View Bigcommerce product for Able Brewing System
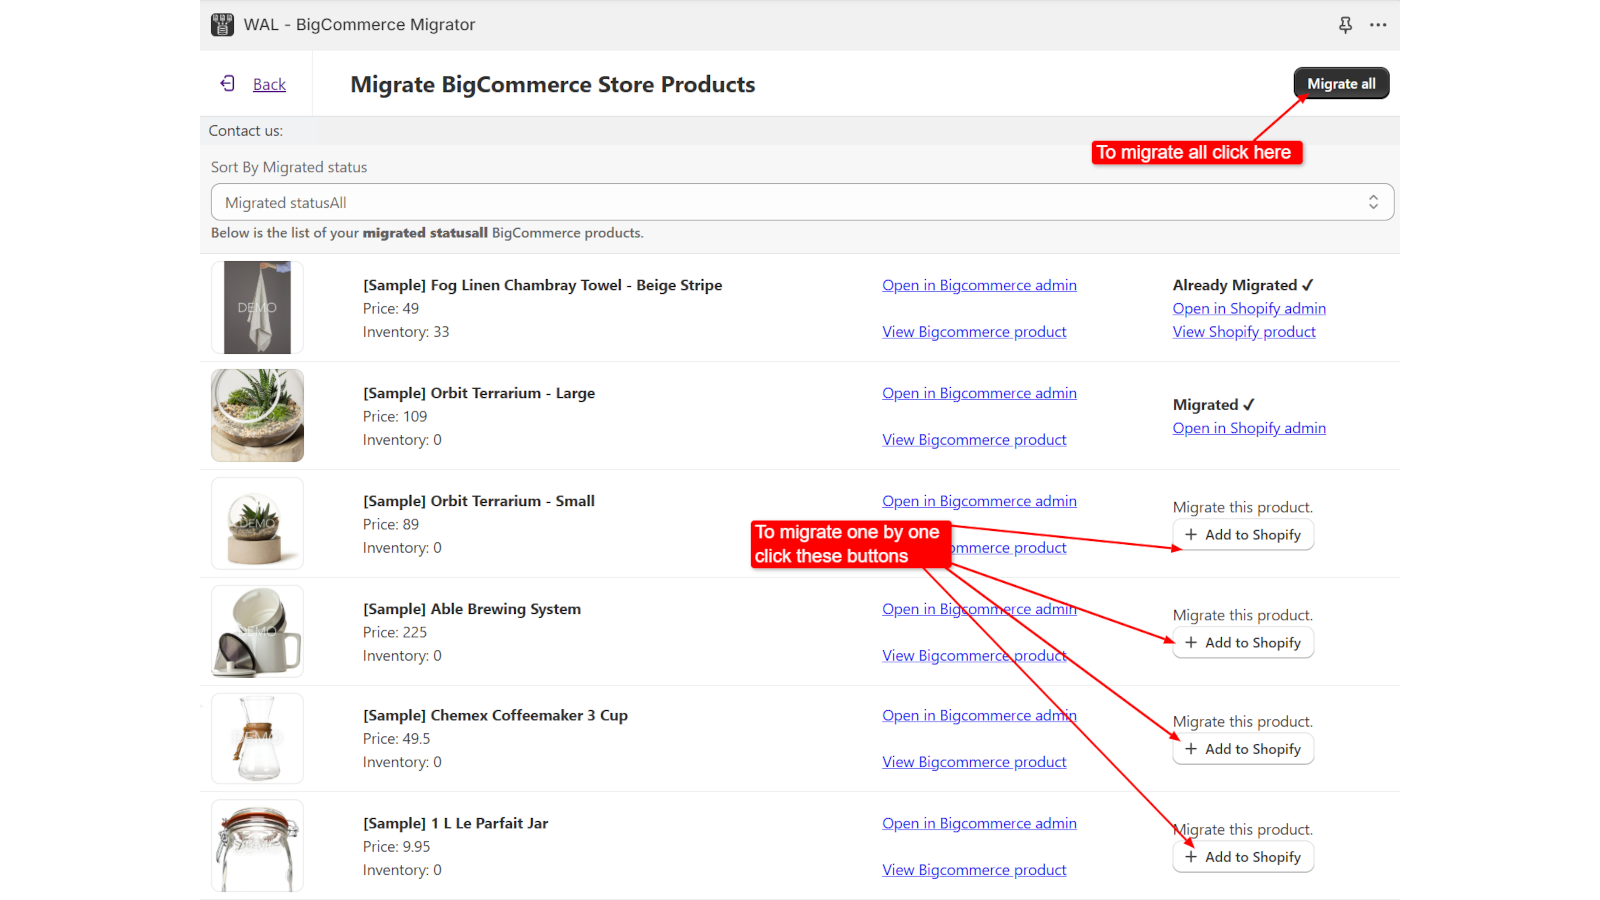This screenshot has height=900, width=1600. coord(974,655)
